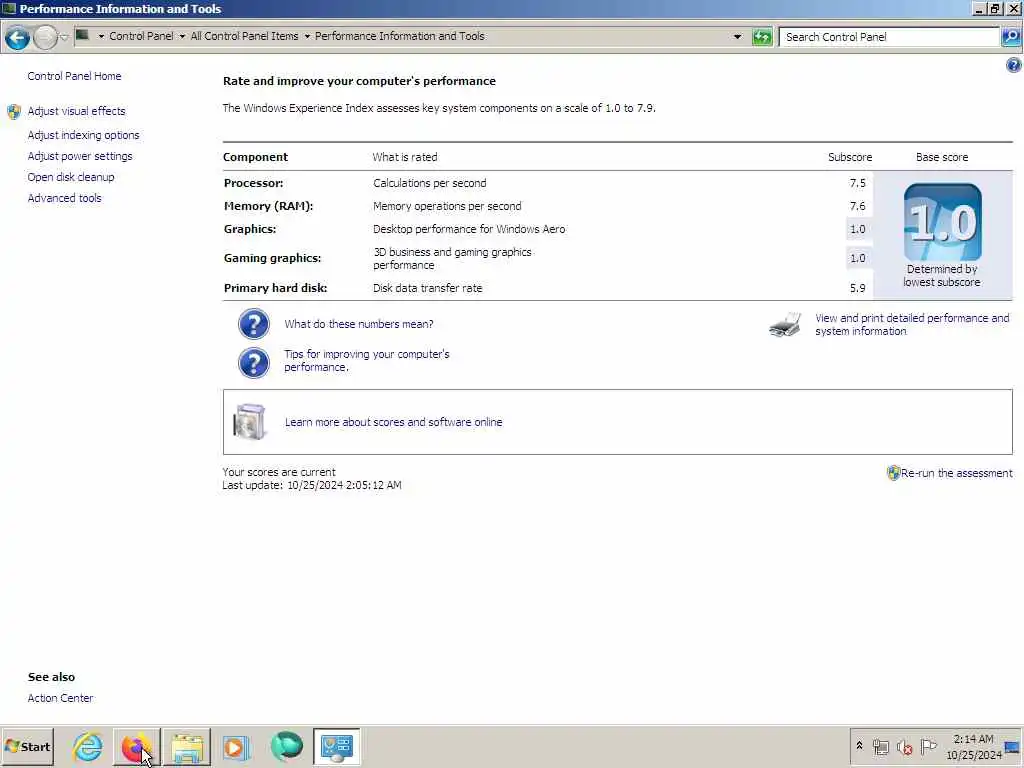
Task: Open Adjust indexing options
Action: [84, 135]
